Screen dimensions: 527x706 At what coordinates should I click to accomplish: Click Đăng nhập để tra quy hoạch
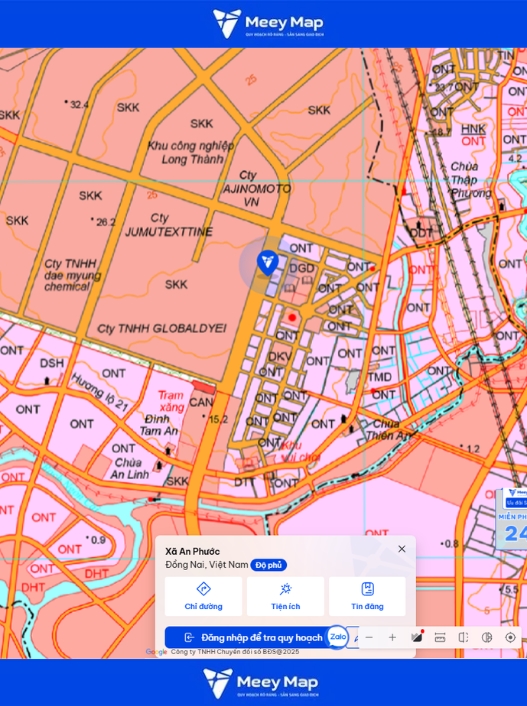(x=254, y=638)
